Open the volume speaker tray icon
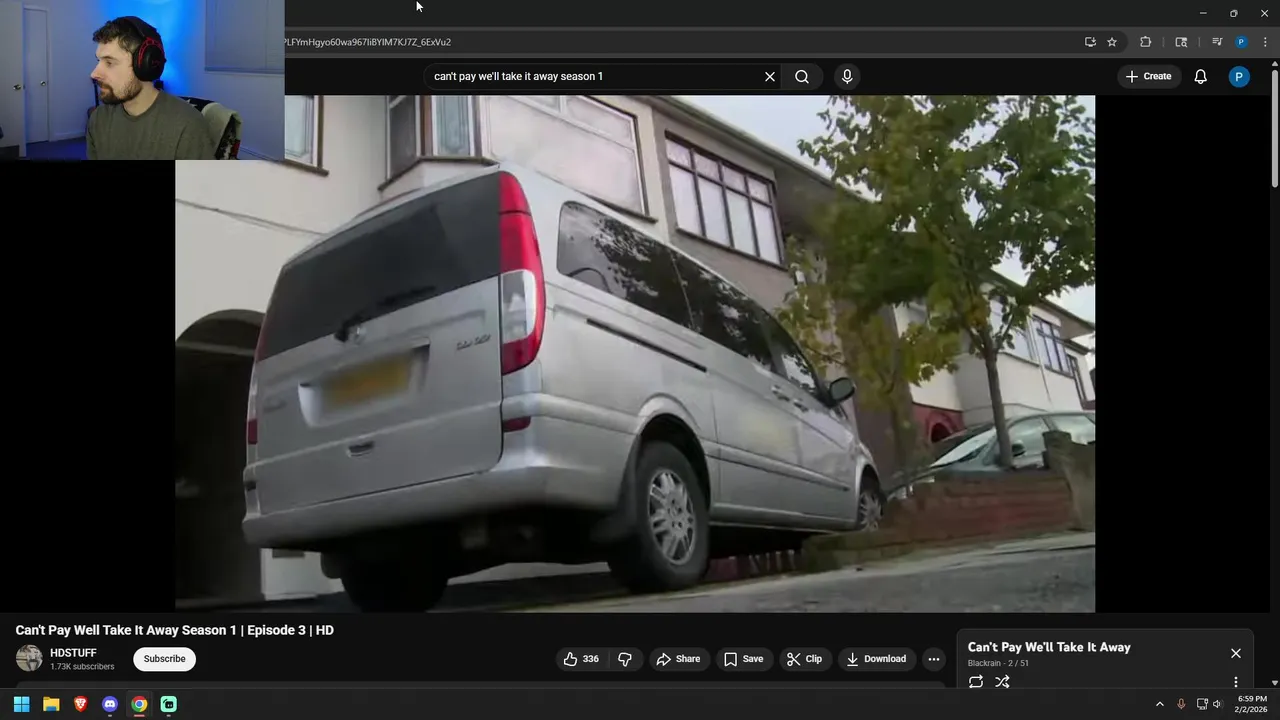The height and width of the screenshot is (720, 1280). (x=1217, y=704)
